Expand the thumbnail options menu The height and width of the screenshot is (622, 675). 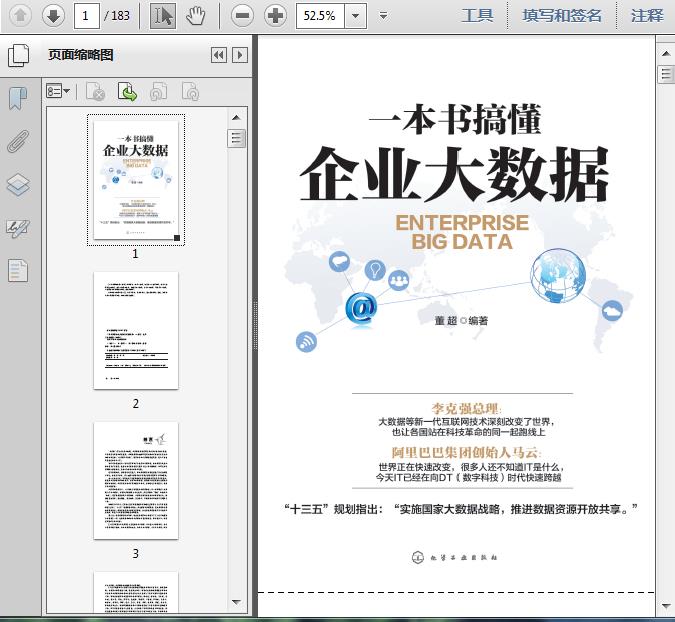pos(59,92)
